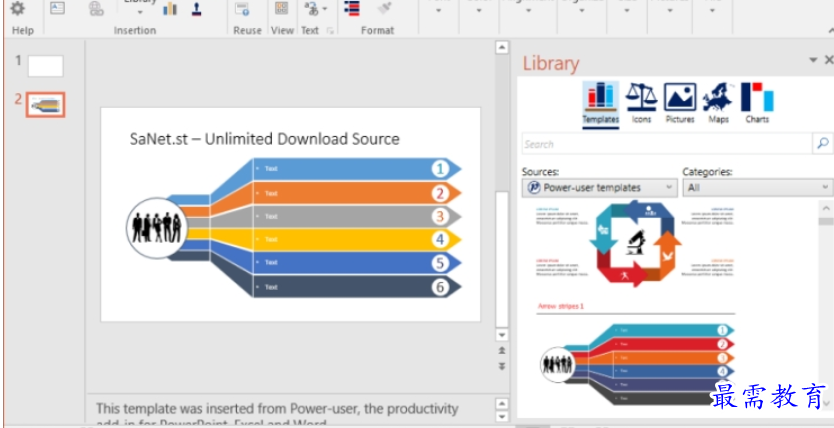Image resolution: width=834 pixels, height=428 pixels.
Task: Click the Arrow stripes 1 template preview
Action: 638,364
